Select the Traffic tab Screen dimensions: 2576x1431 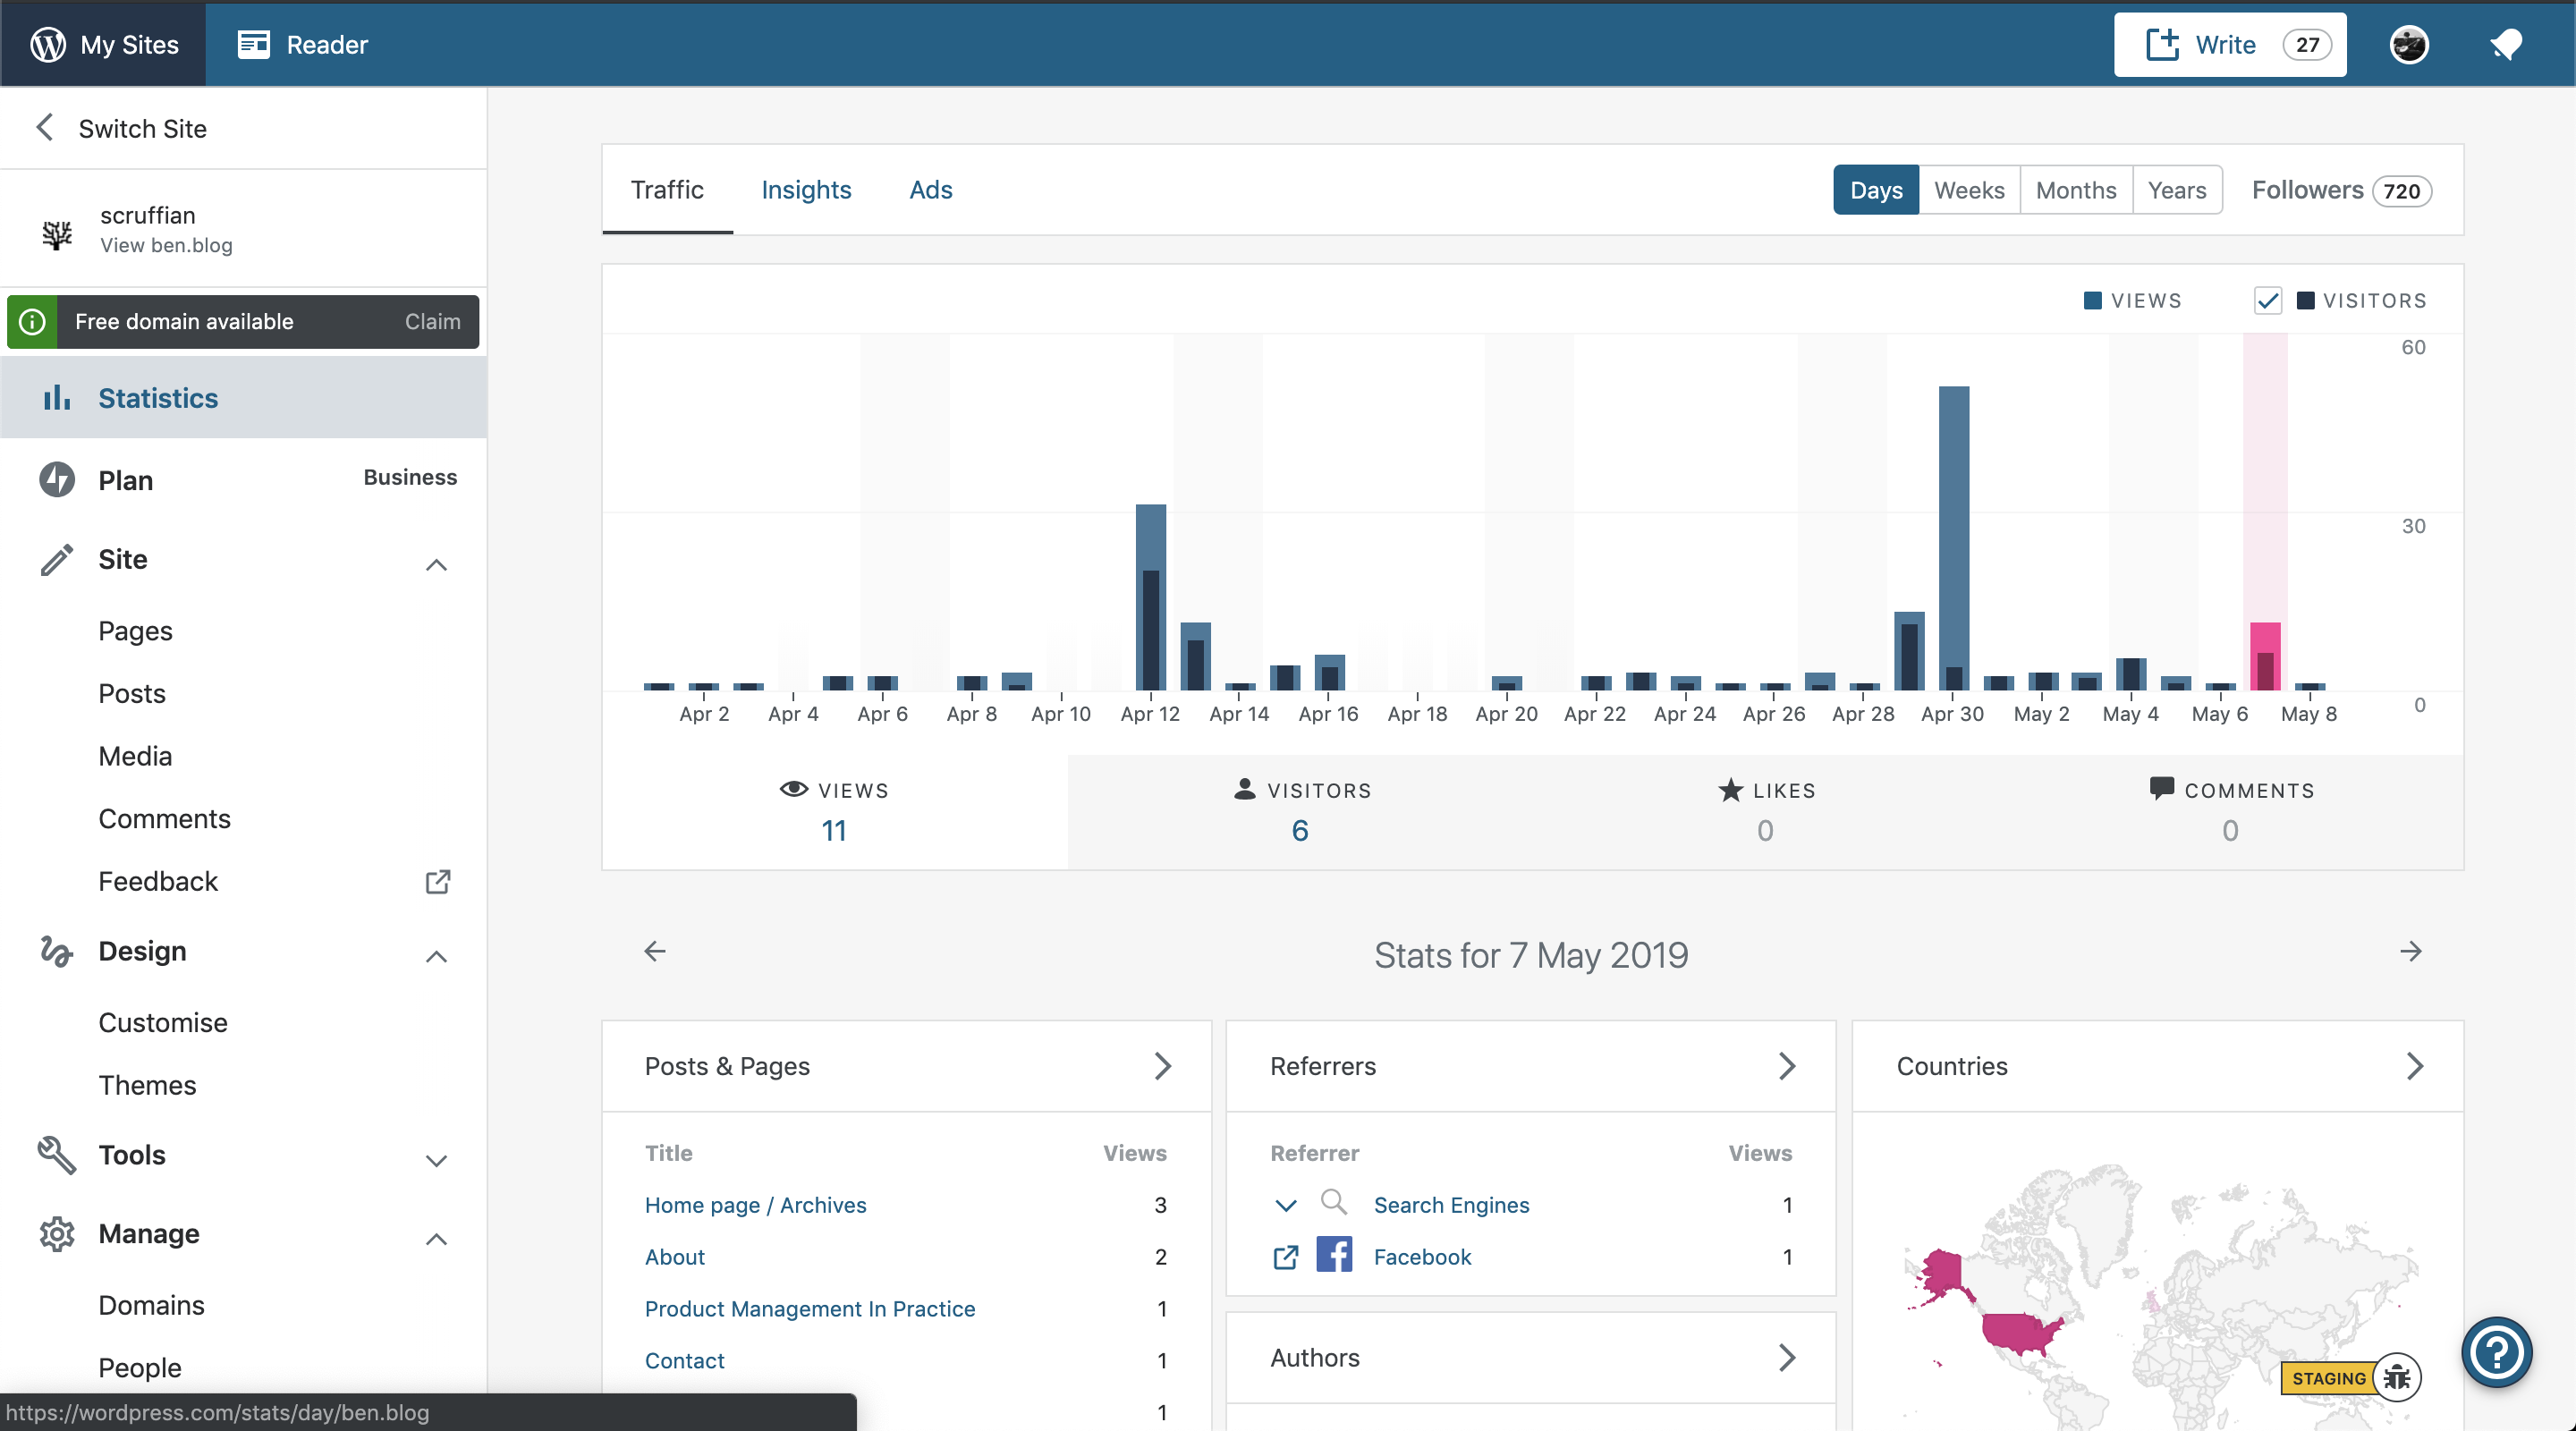pyautogui.click(x=667, y=189)
